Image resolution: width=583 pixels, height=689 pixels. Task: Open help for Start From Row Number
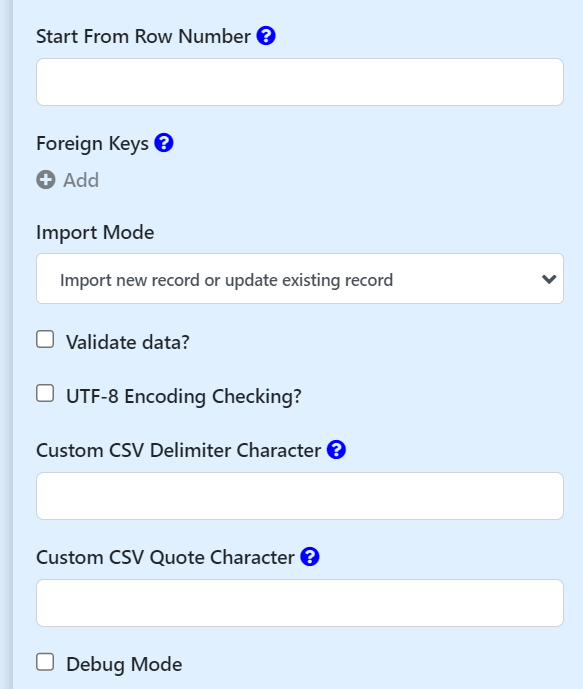point(266,36)
